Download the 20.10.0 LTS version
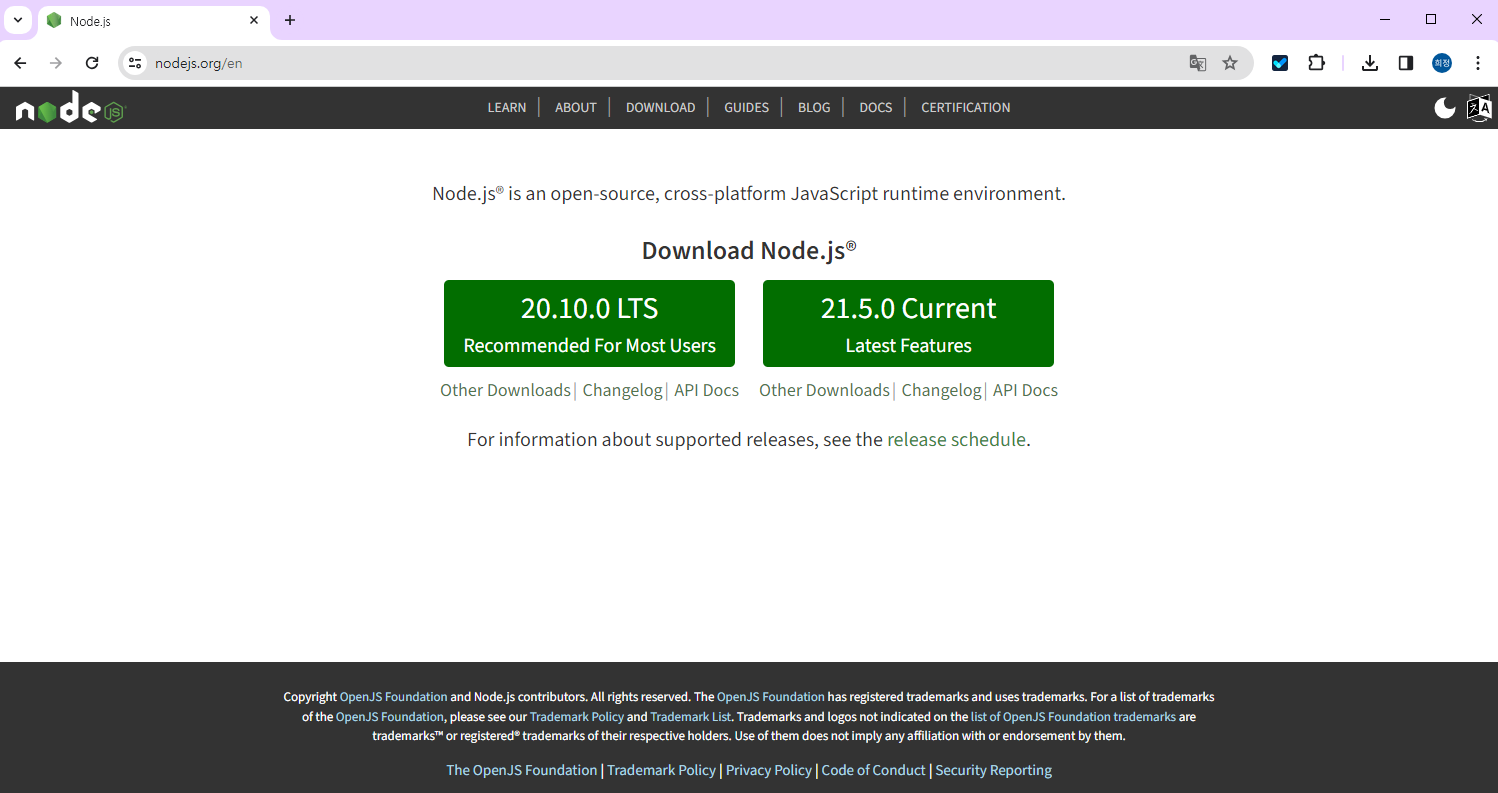 pos(589,323)
